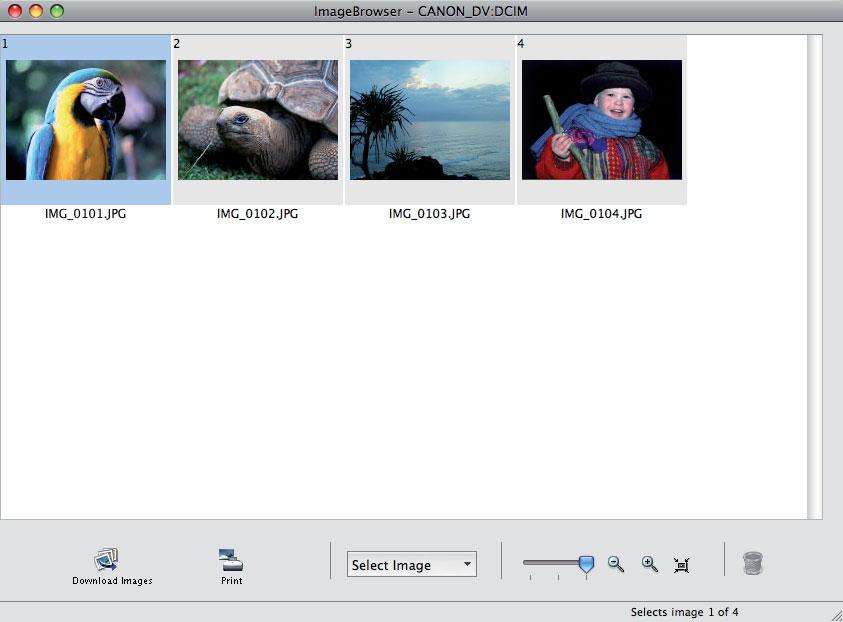Select the seascape thumbnail IMG_0103

click(430, 120)
